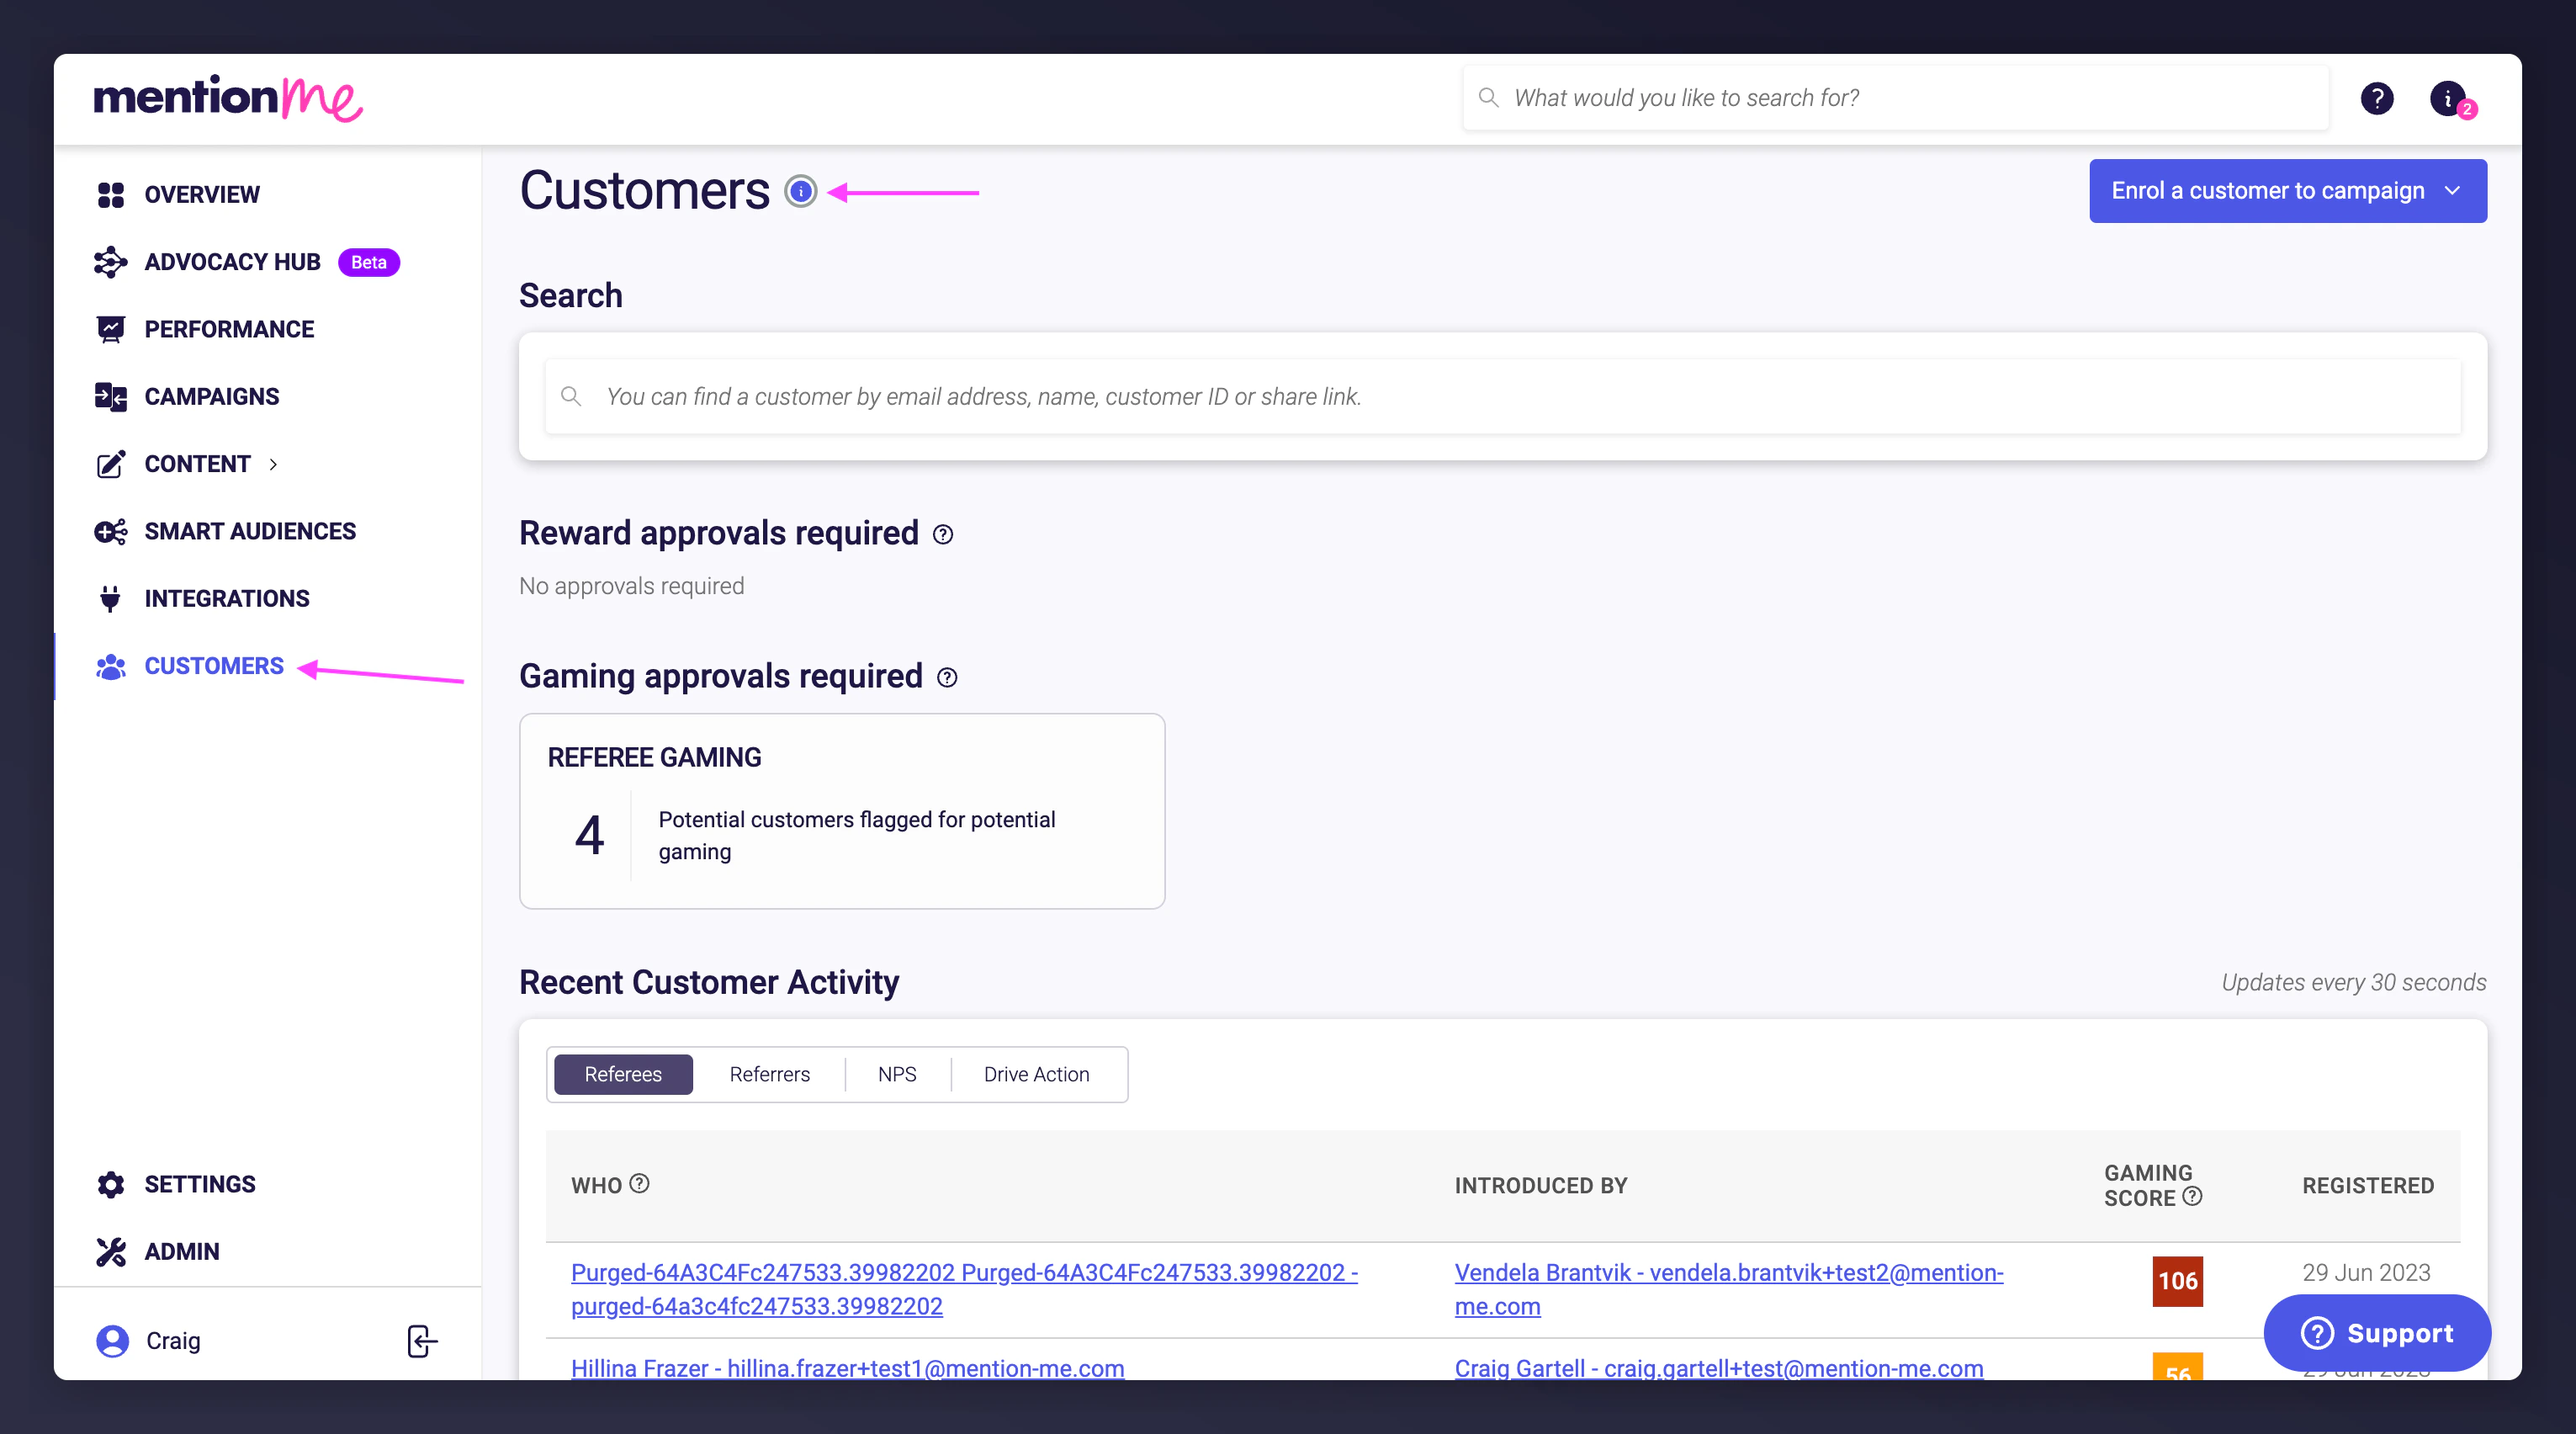Click the Content edit pencil icon
The width and height of the screenshot is (2576, 1434).
coord(110,464)
